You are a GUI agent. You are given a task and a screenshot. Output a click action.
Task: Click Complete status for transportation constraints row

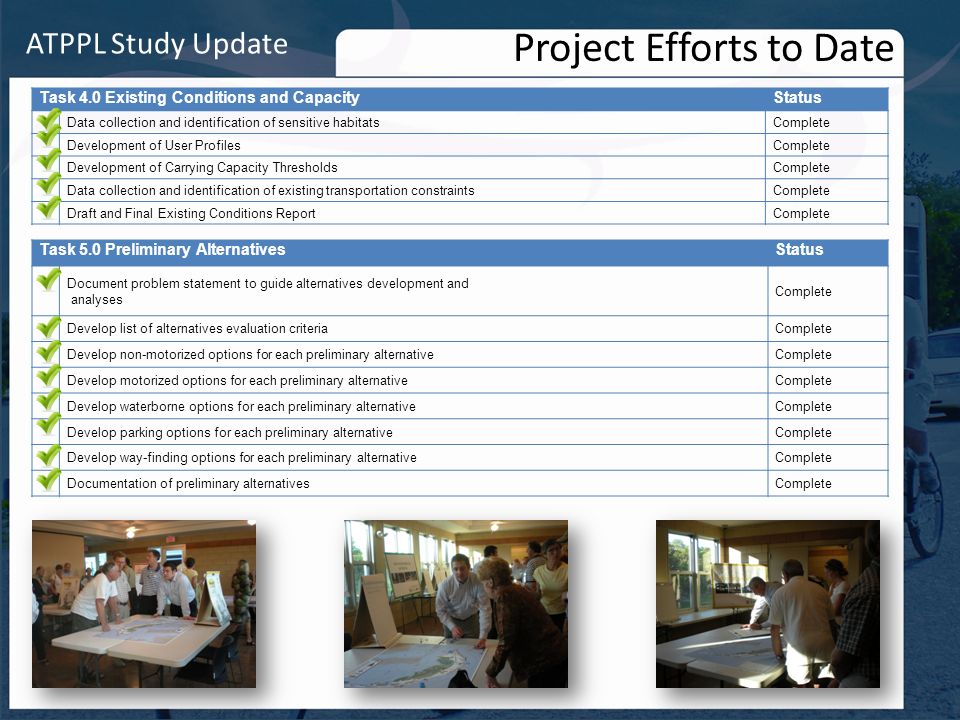(801, 190)
